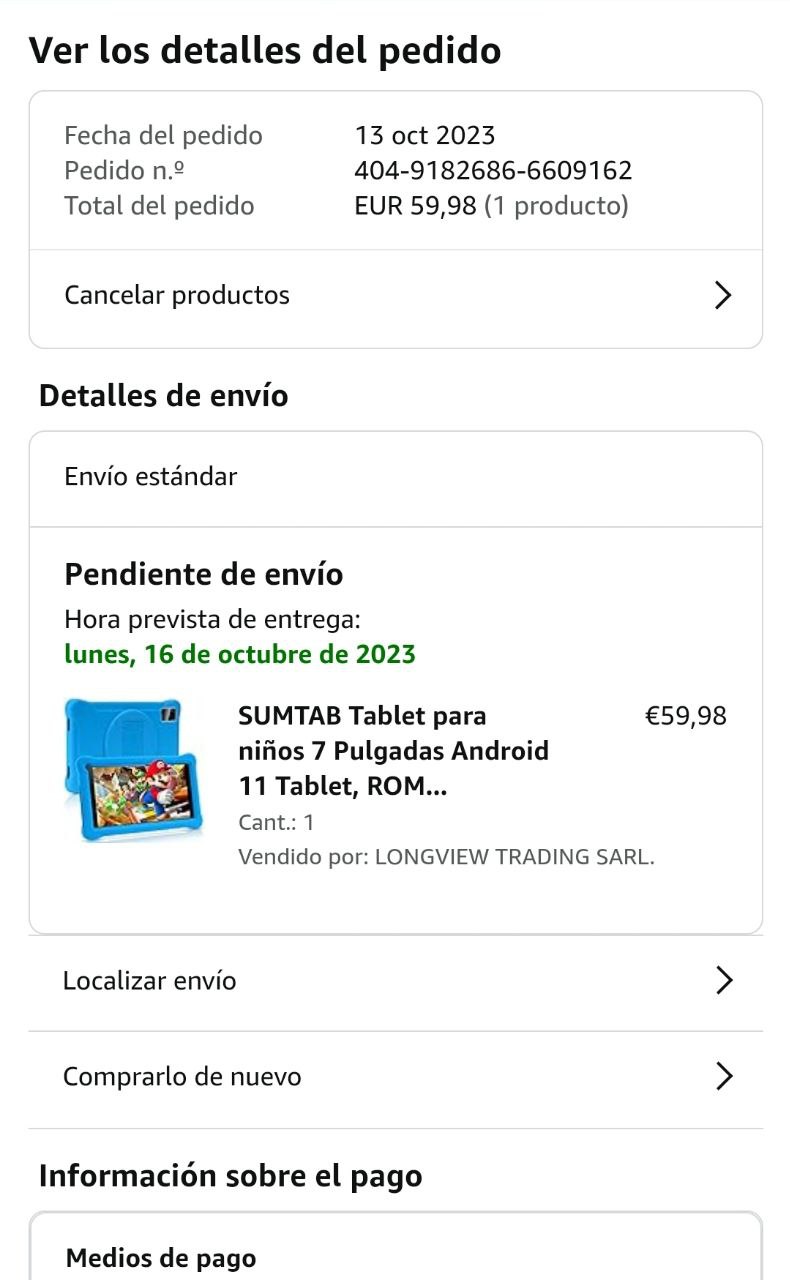Tap the Ver los detalles del pedido title
The image size is (790, 1280).
point(265,50)
